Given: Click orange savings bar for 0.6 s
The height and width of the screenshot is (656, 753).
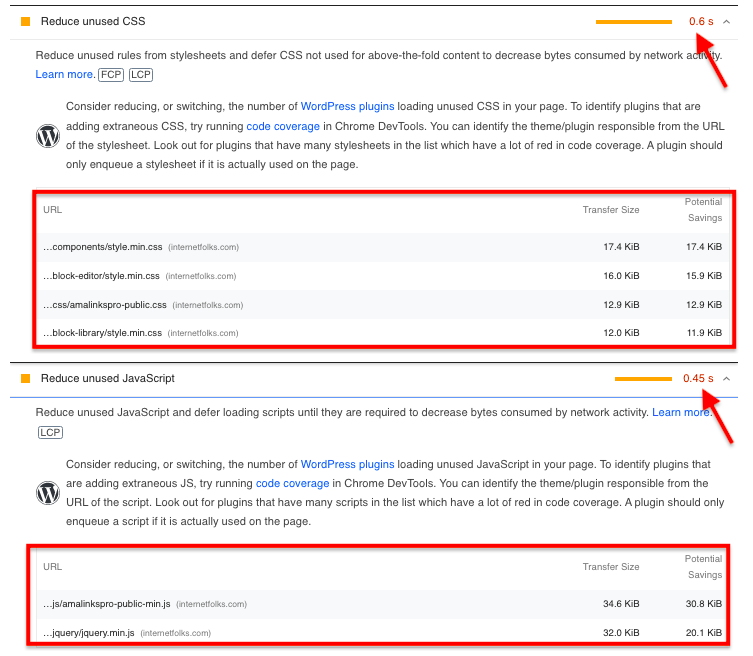Looking at the screenshot, I should (x=633, y=22).
